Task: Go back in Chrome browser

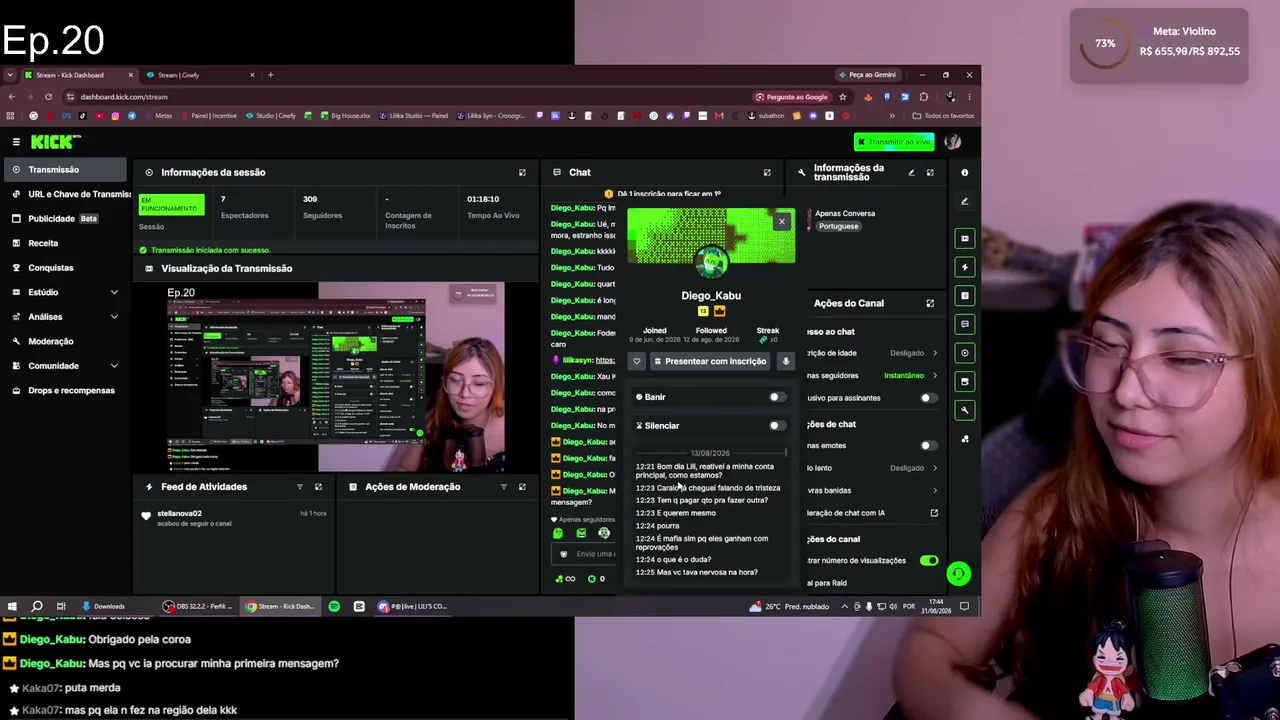Action: click(x=12, y=97)
